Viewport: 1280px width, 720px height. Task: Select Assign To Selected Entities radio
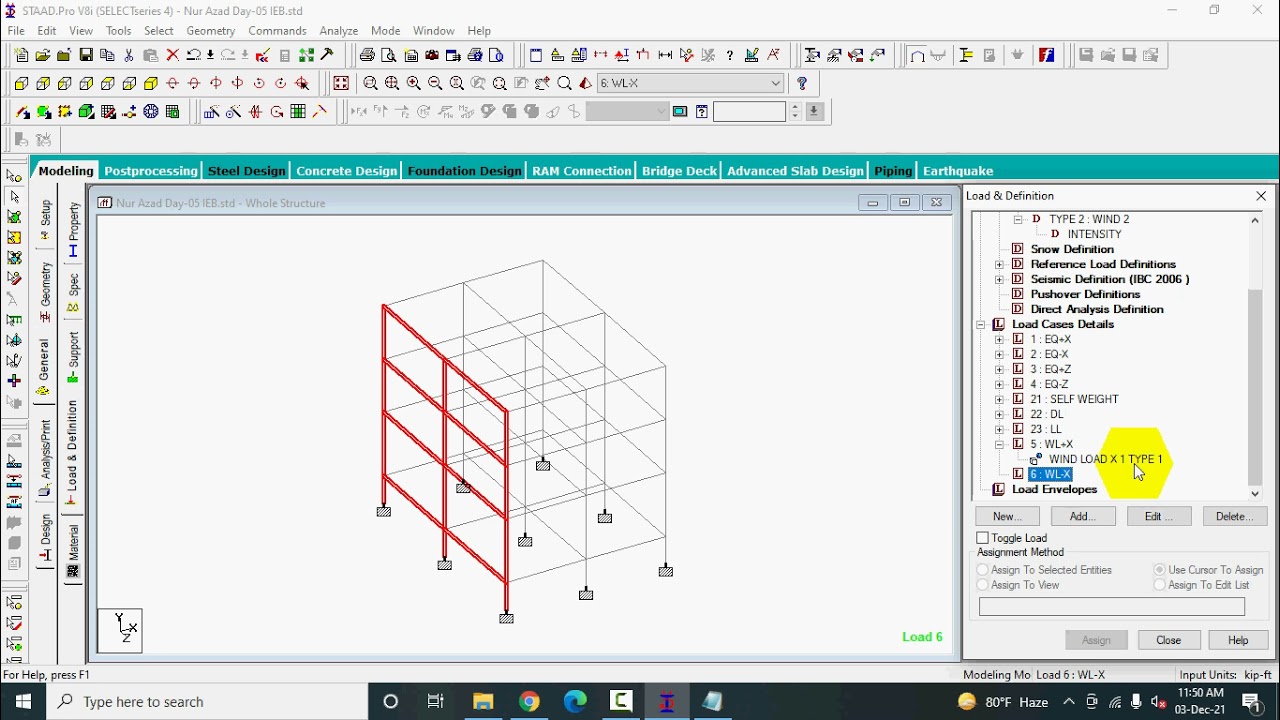click(x=983, y=570)
